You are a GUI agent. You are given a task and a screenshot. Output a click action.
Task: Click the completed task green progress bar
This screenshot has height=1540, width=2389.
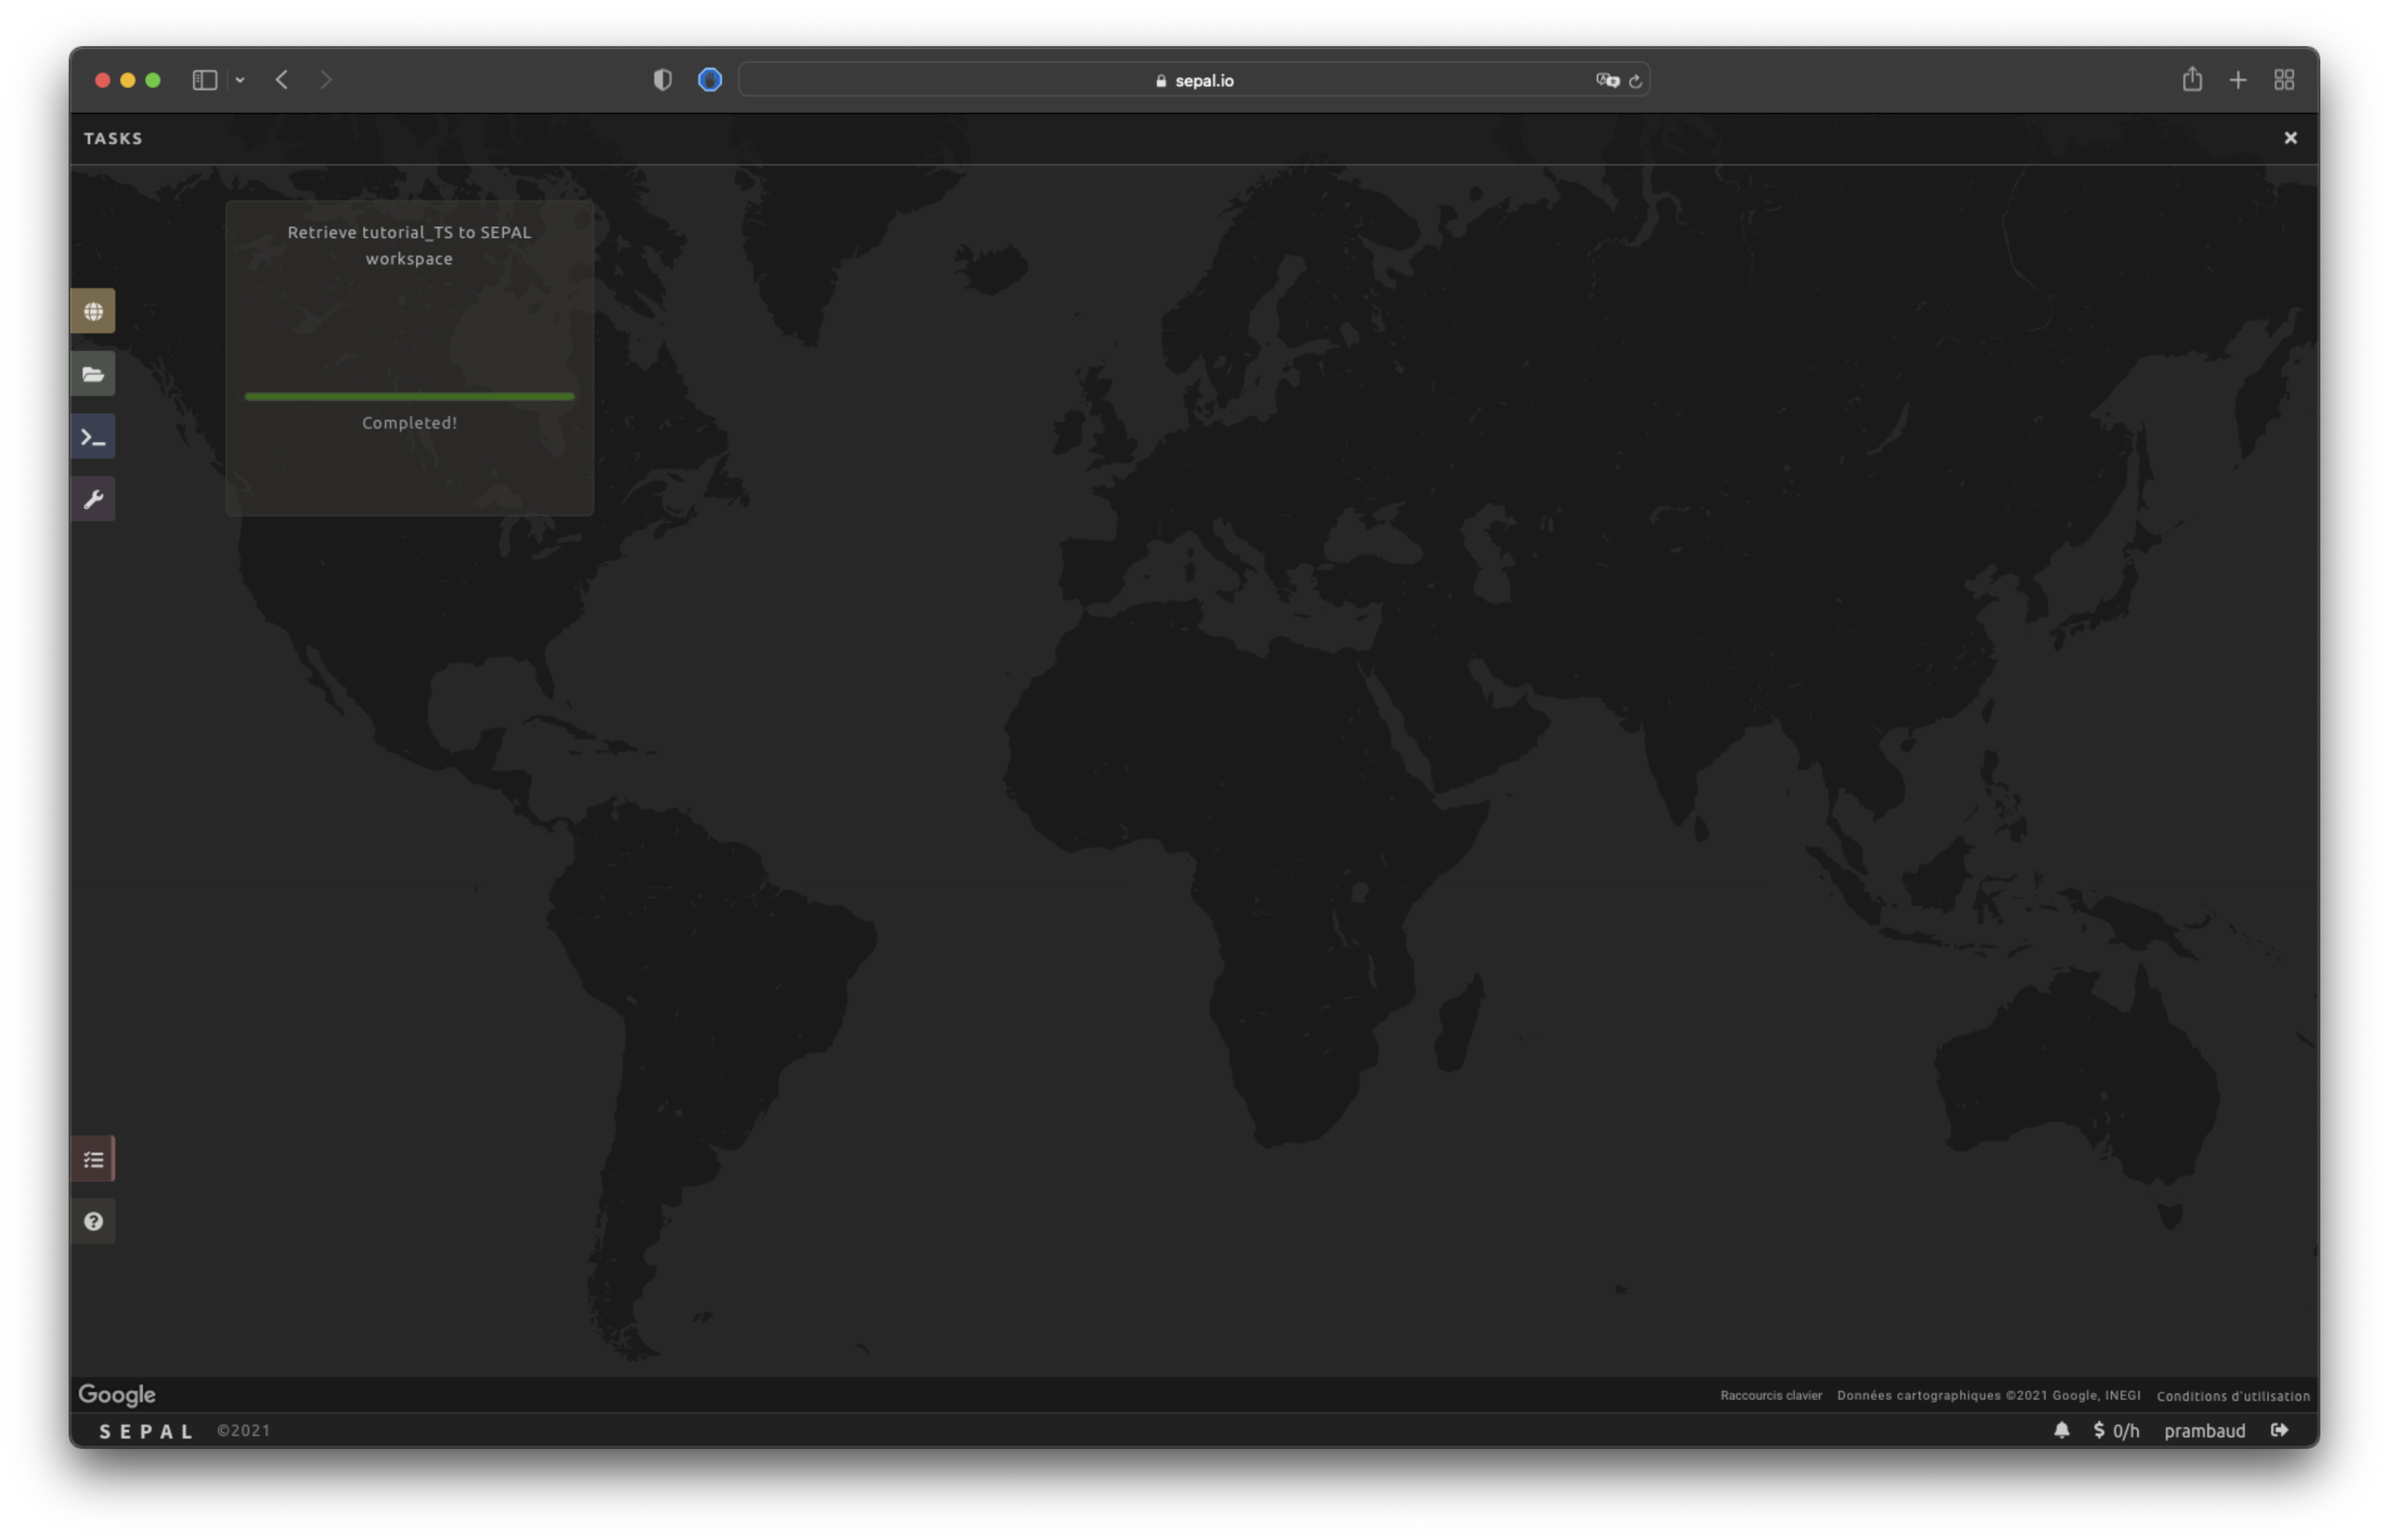click(x=409, y=396)
